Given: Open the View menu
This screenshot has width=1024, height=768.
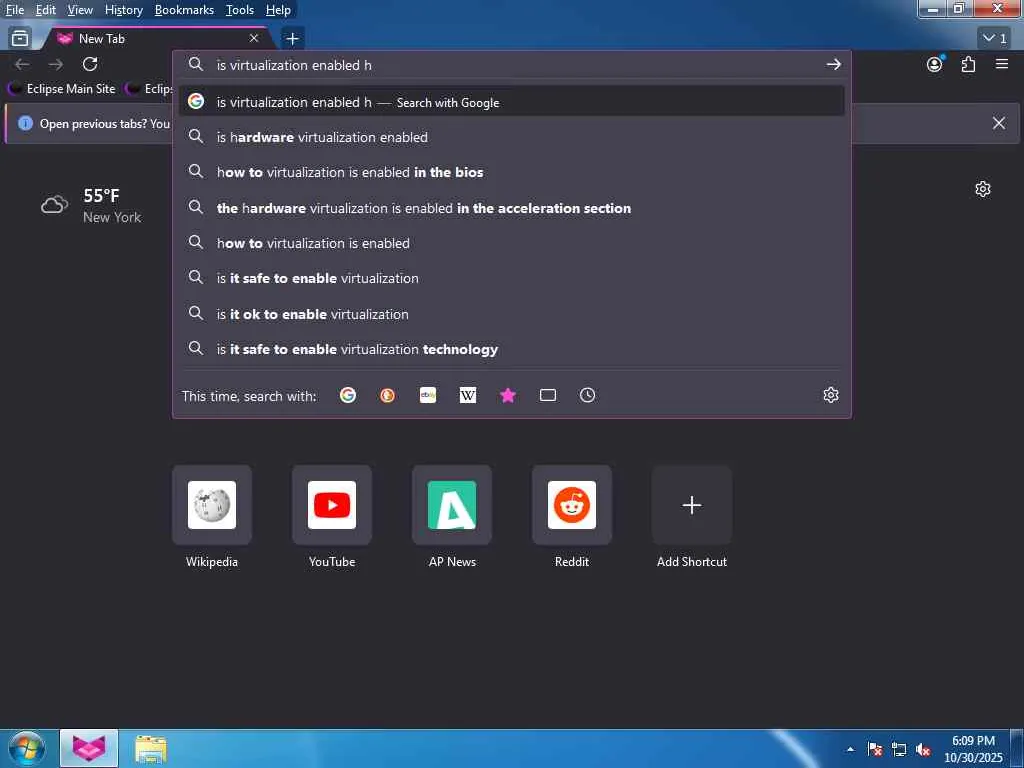Looking at the screenshot, I should (80, 10).
